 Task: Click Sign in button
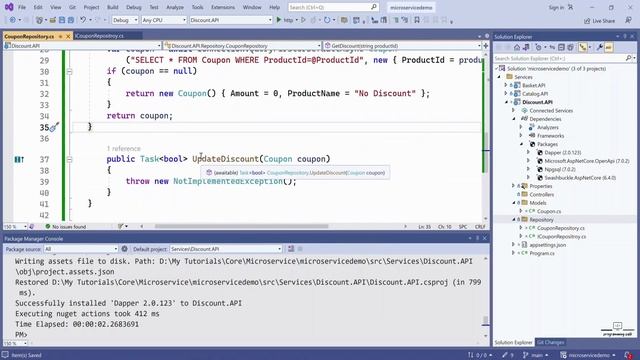(560, 7)
